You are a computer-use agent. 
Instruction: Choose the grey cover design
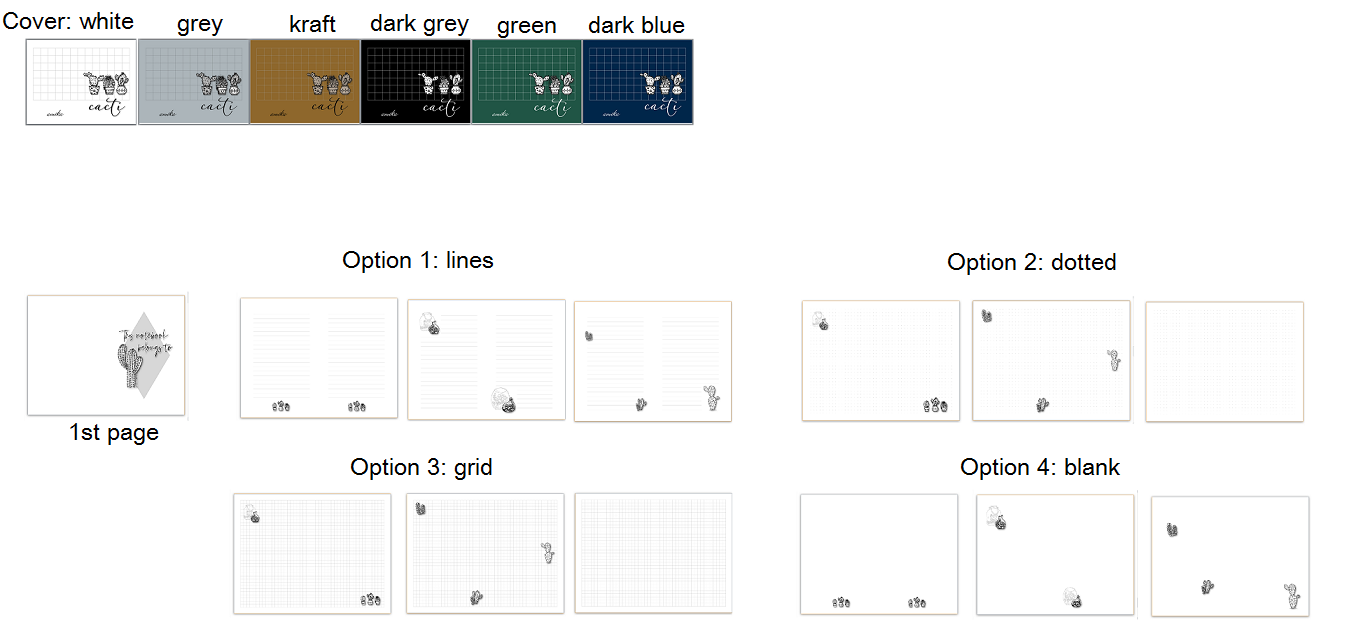click(193, 82)
